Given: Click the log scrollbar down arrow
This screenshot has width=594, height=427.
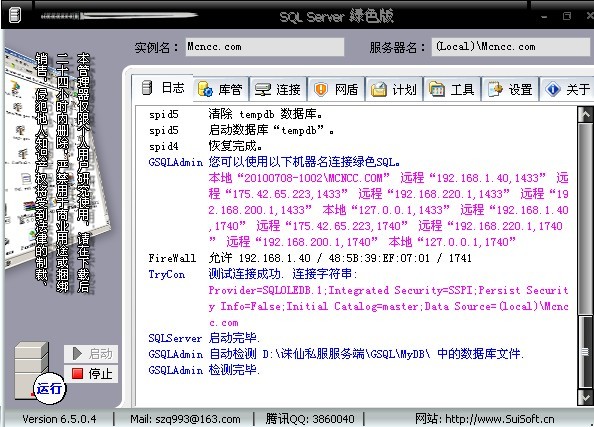Looking at the screenshot, I should 585,397.
